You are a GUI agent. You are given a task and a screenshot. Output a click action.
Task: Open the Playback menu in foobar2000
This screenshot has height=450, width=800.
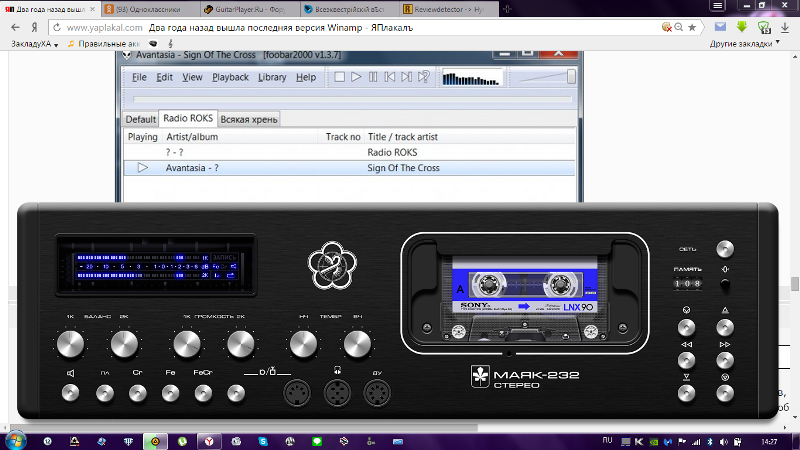tap(230, 77)
